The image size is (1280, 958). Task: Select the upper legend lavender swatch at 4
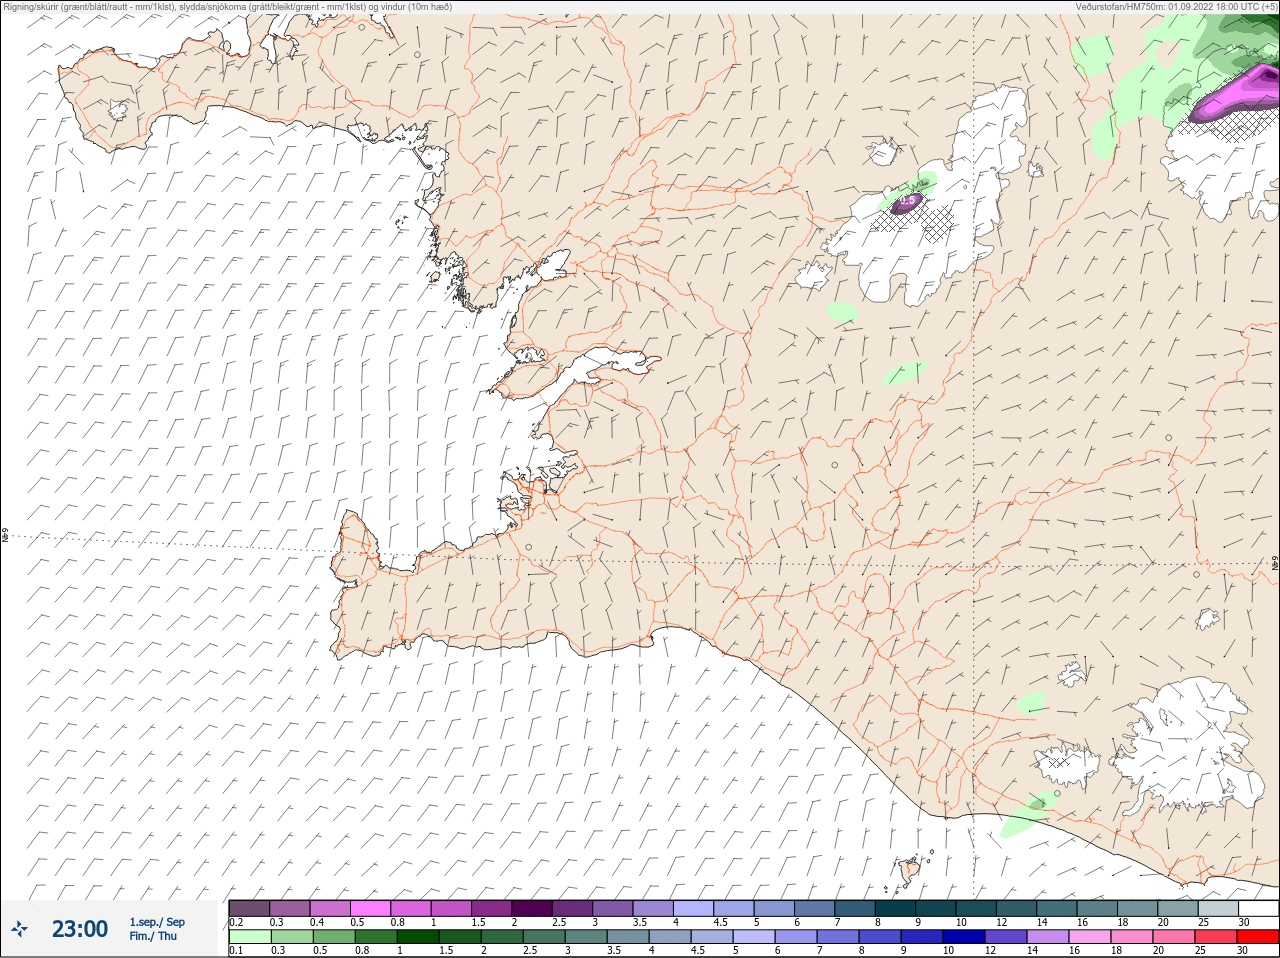(694, 908)
